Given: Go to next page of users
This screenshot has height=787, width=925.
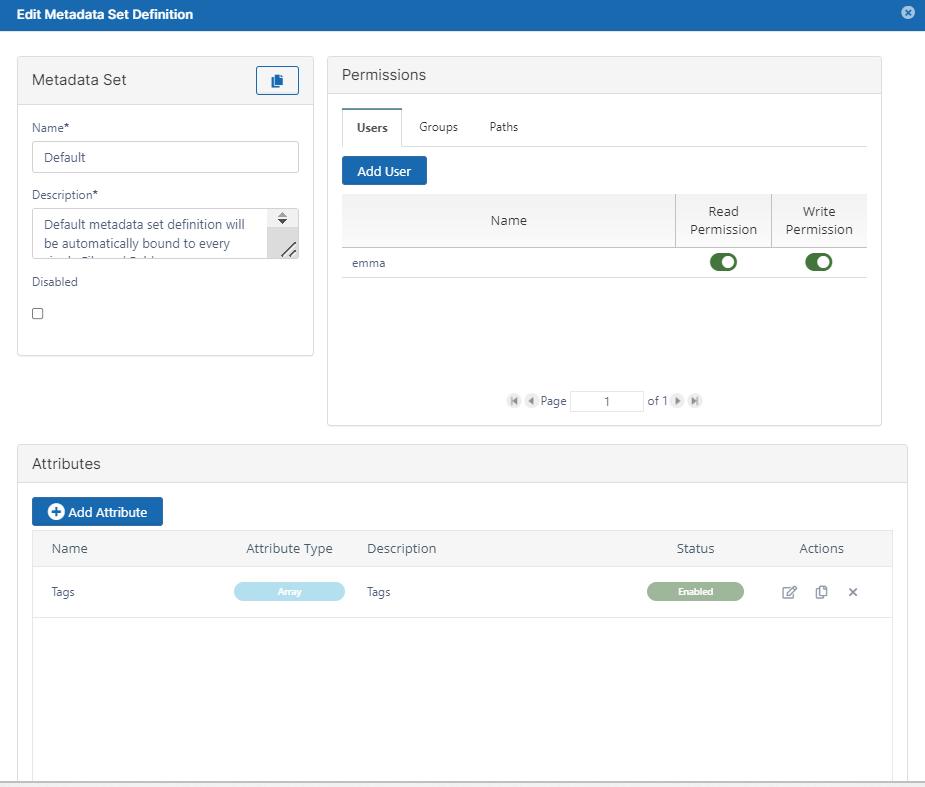Looking at the screenshot, I should point(678,401).
